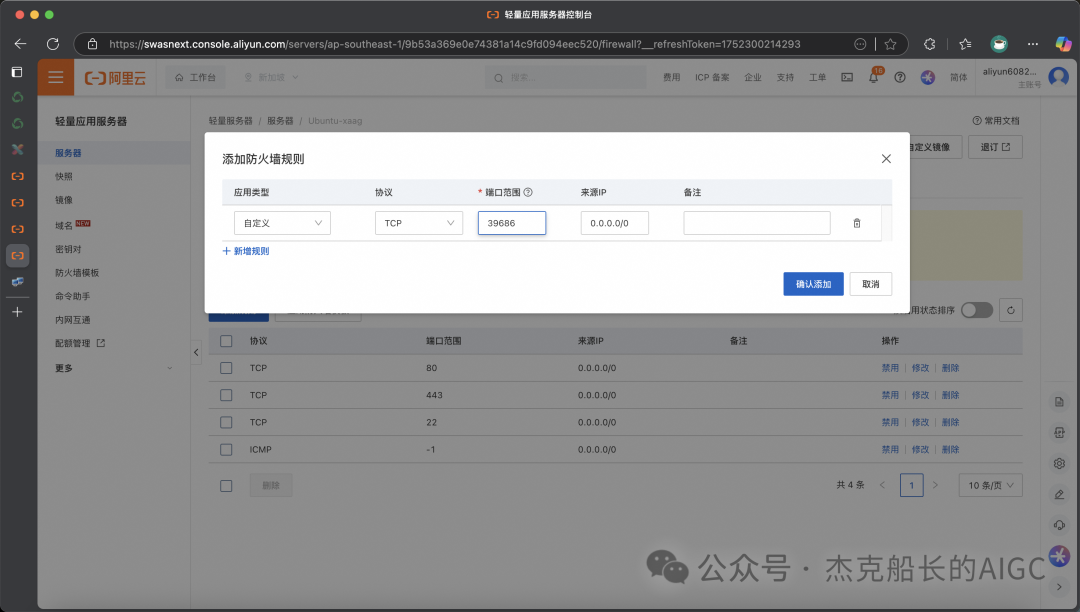Delete the rule row with trash icon
This screenshot has height=612, width=1080.
[x=857, y=223]
